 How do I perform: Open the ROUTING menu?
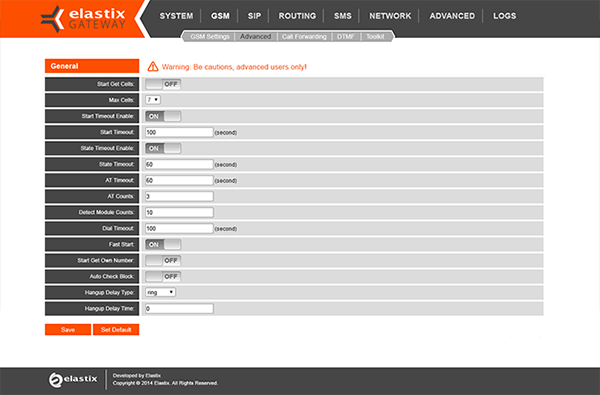[x=297, y=16]
